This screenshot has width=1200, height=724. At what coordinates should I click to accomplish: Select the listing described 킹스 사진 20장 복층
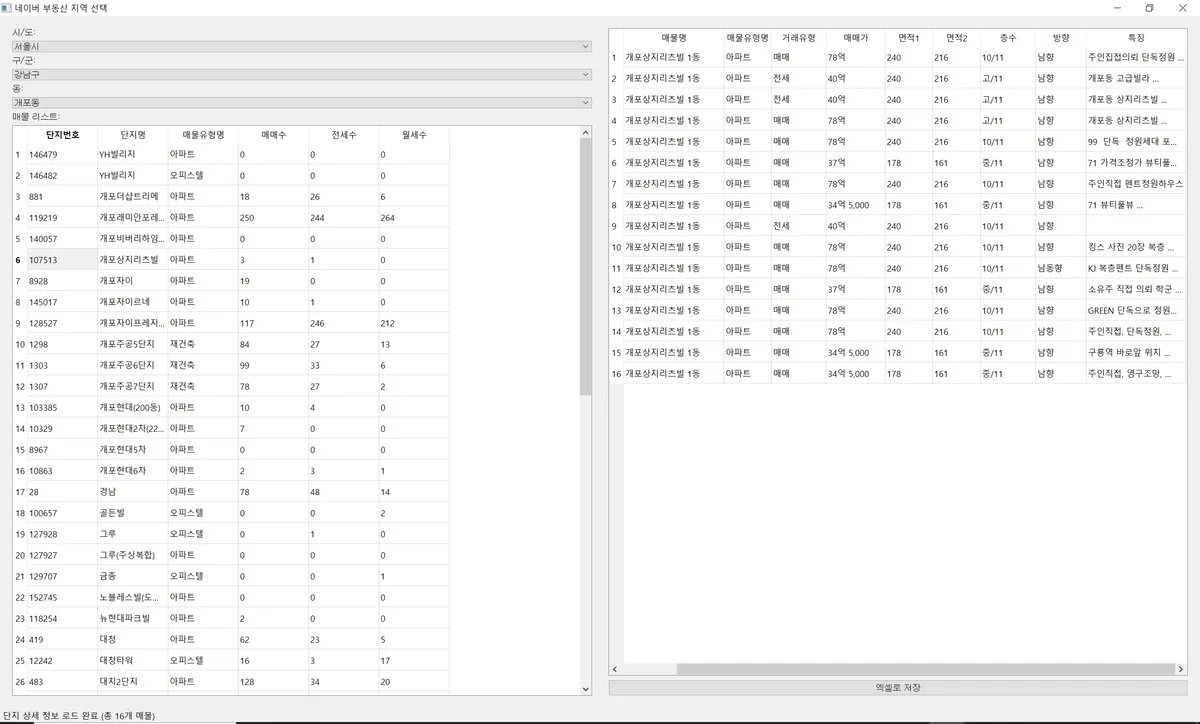(1136, 247)
